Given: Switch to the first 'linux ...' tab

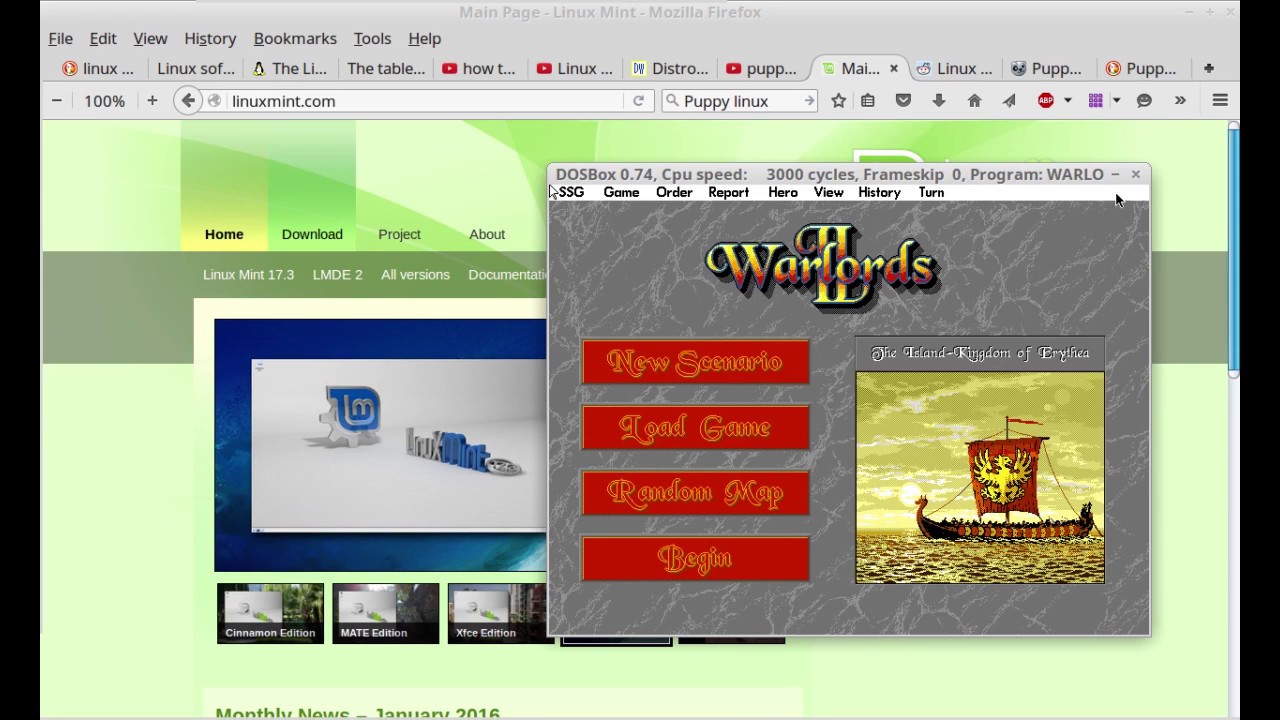Looking at the screenshot, I should coord(98,68).
